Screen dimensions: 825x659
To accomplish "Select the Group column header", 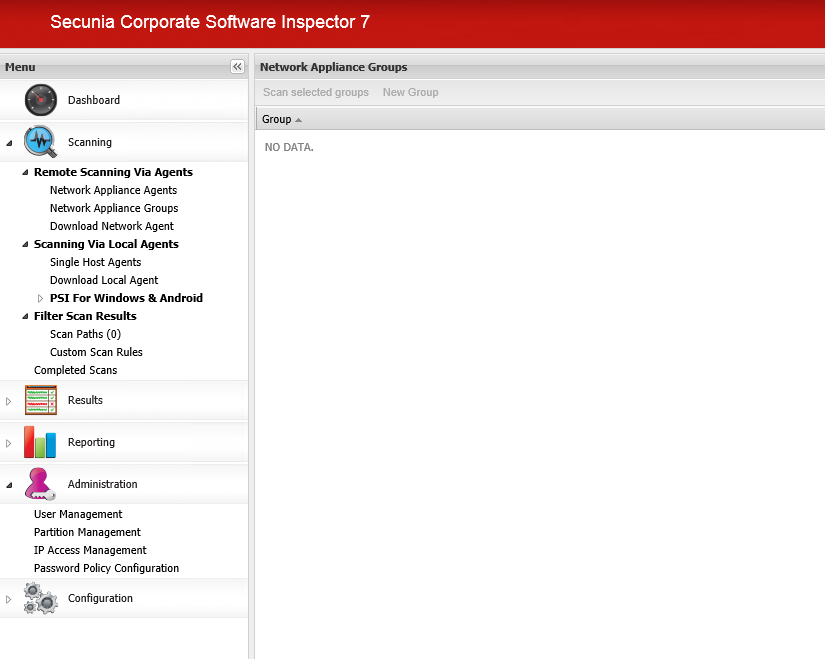I will click(x=273, y=118).
